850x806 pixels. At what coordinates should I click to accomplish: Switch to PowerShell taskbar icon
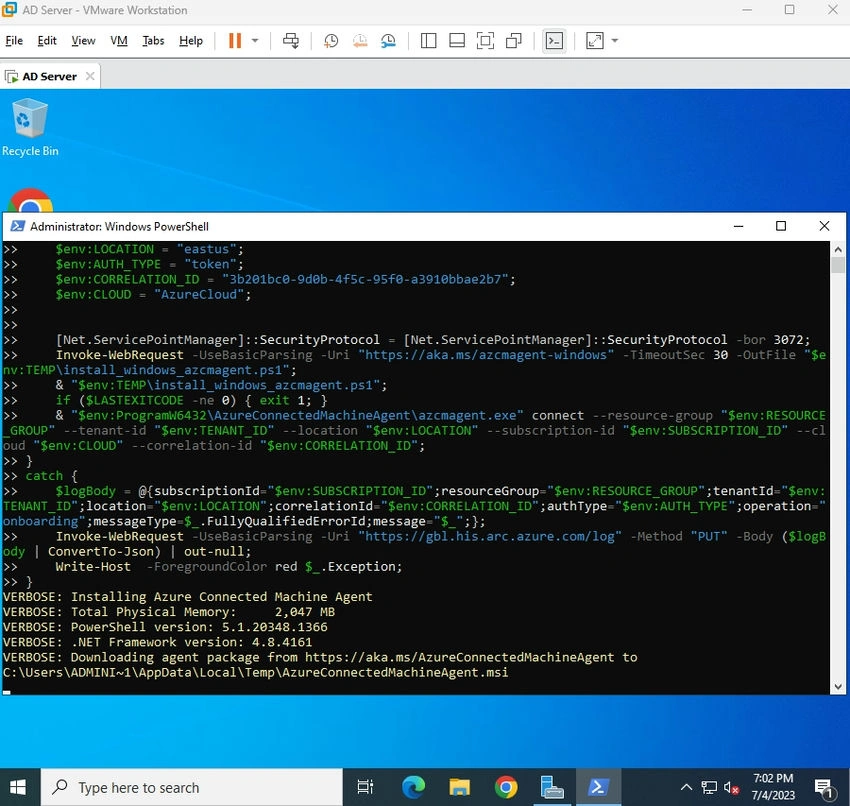[x=598, y=787]
